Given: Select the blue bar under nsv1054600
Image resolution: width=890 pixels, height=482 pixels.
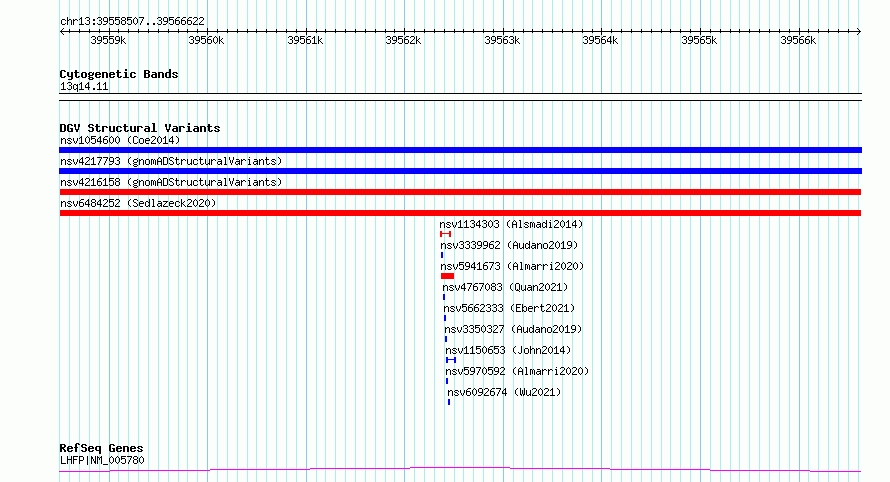Looking at the screenshot, I should click(460, 150).
